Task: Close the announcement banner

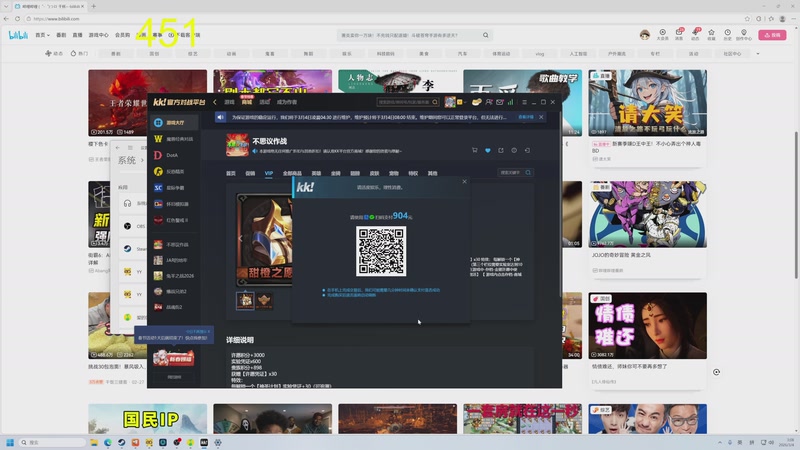Action: (541, 117)
